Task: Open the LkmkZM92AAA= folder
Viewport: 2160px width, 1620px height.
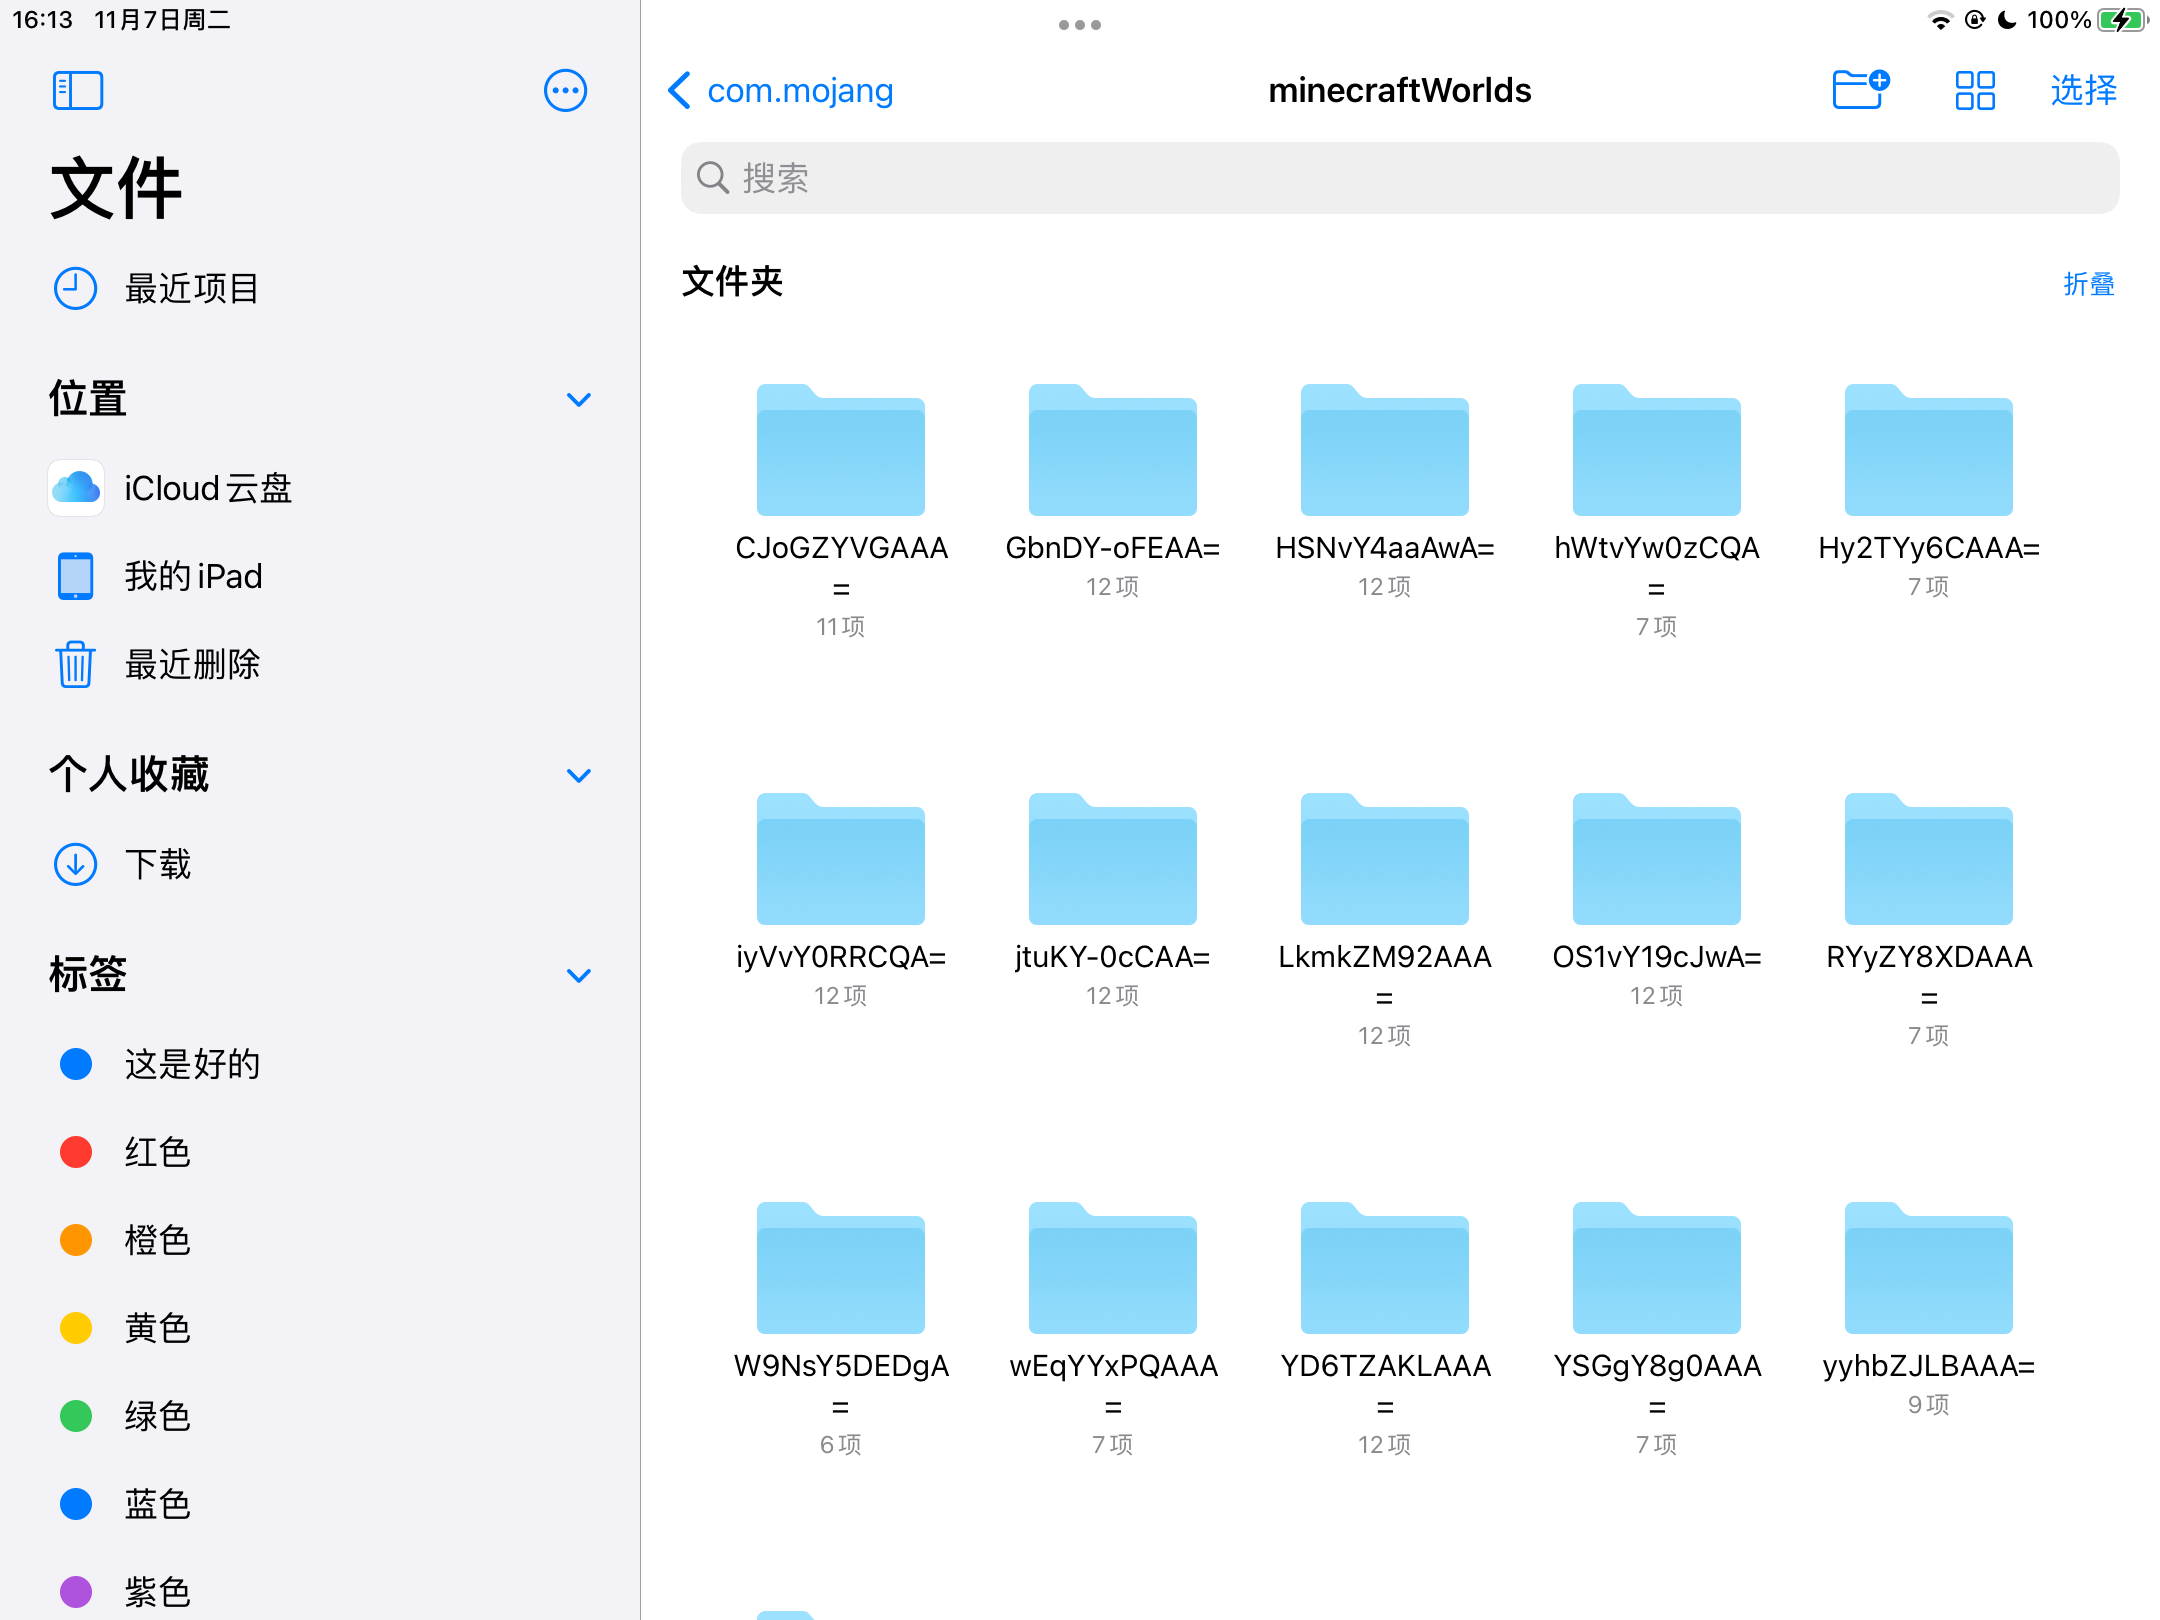Action: (1385, 859)
